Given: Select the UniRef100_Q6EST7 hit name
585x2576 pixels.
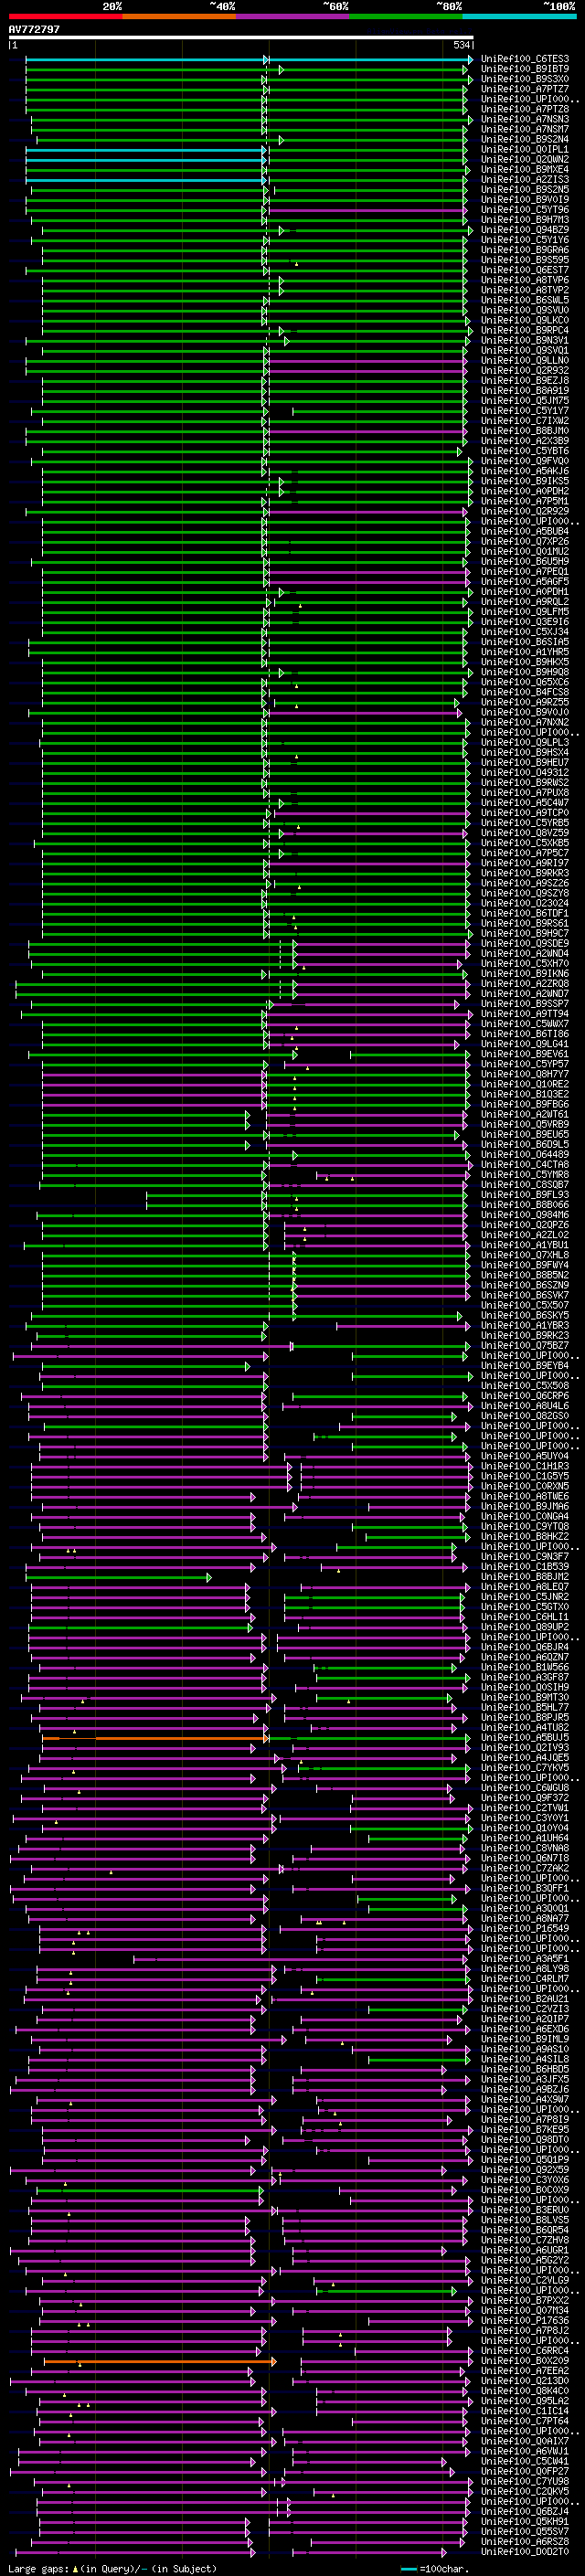Looking at the screenshot, I should (x=524, y=270).
